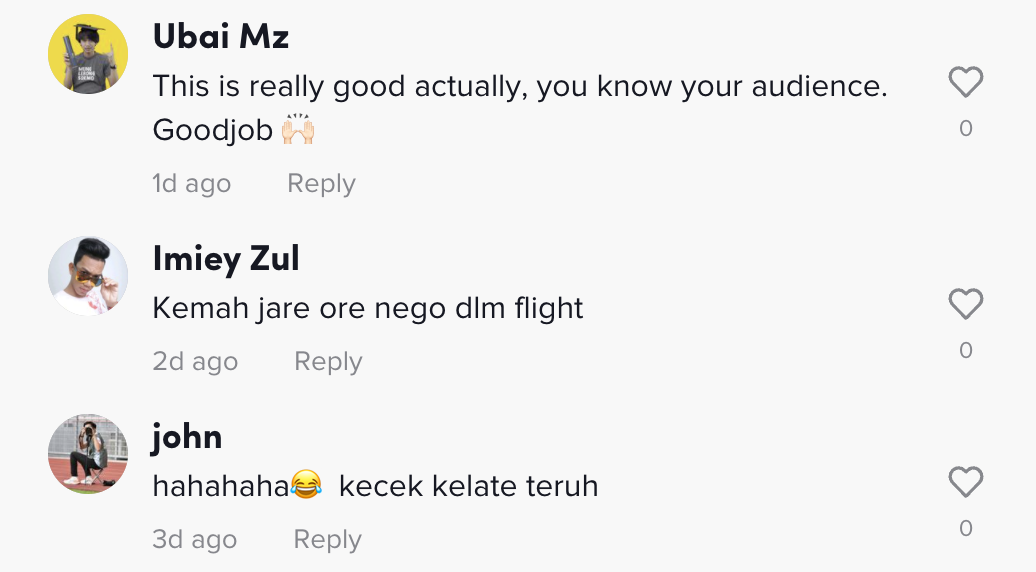The height and width of the screenshot is (572, 1036).
Task: Click the "2d ago" timestamp
Action: [195, 362]
